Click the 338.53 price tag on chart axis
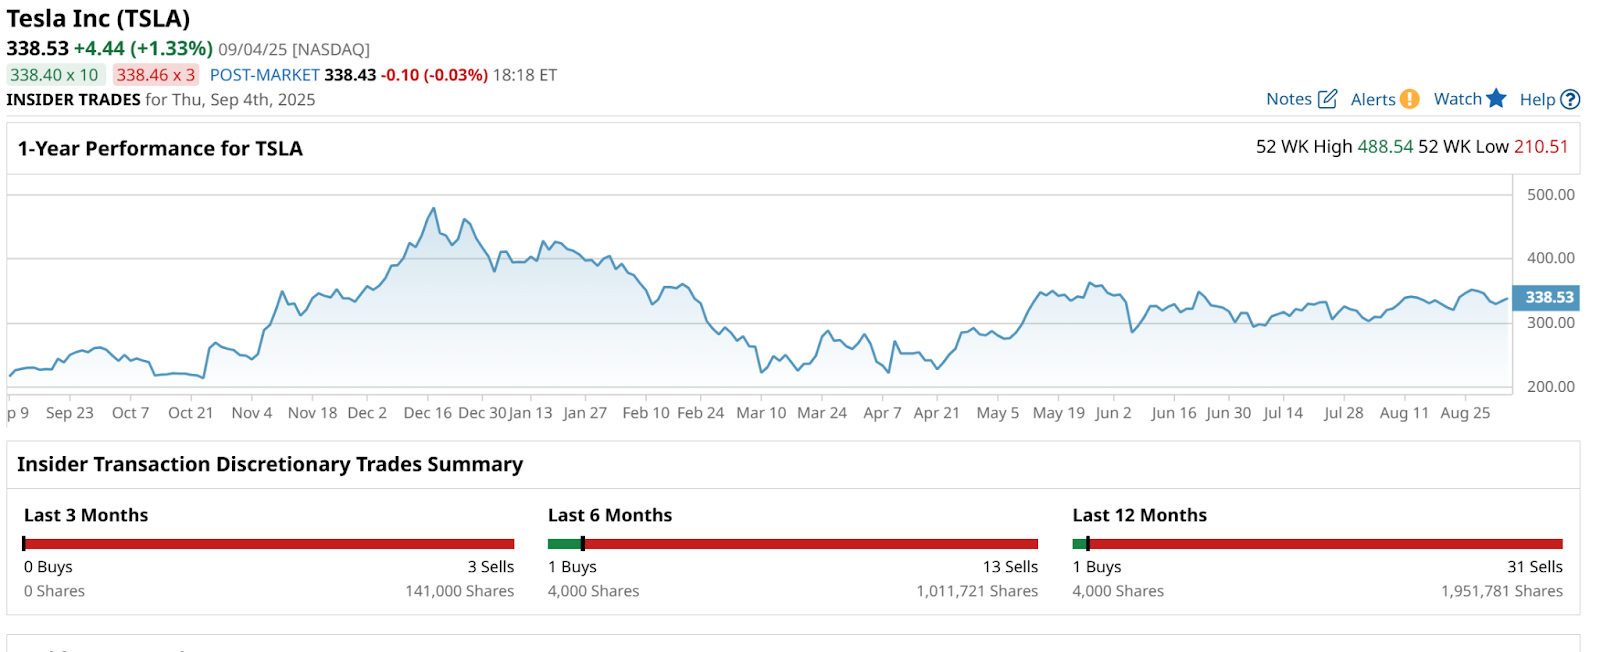Screen dimensions: 1600x652 click(x=1547, y=297)
